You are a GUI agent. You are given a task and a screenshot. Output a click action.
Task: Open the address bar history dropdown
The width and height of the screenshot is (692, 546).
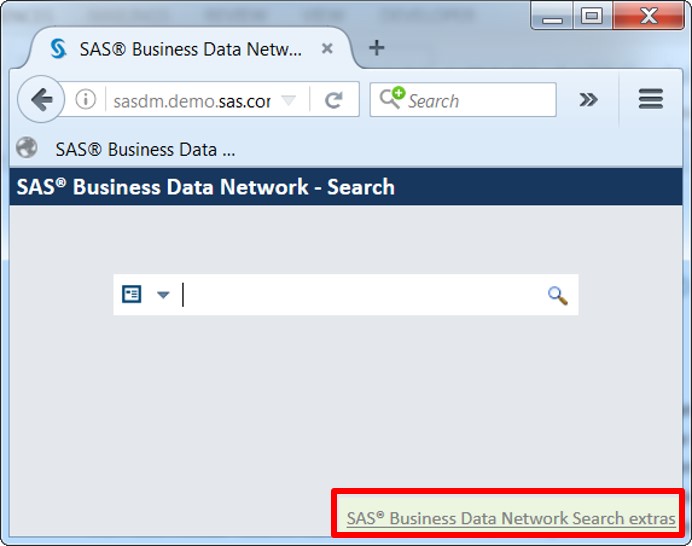click(288, 100)
